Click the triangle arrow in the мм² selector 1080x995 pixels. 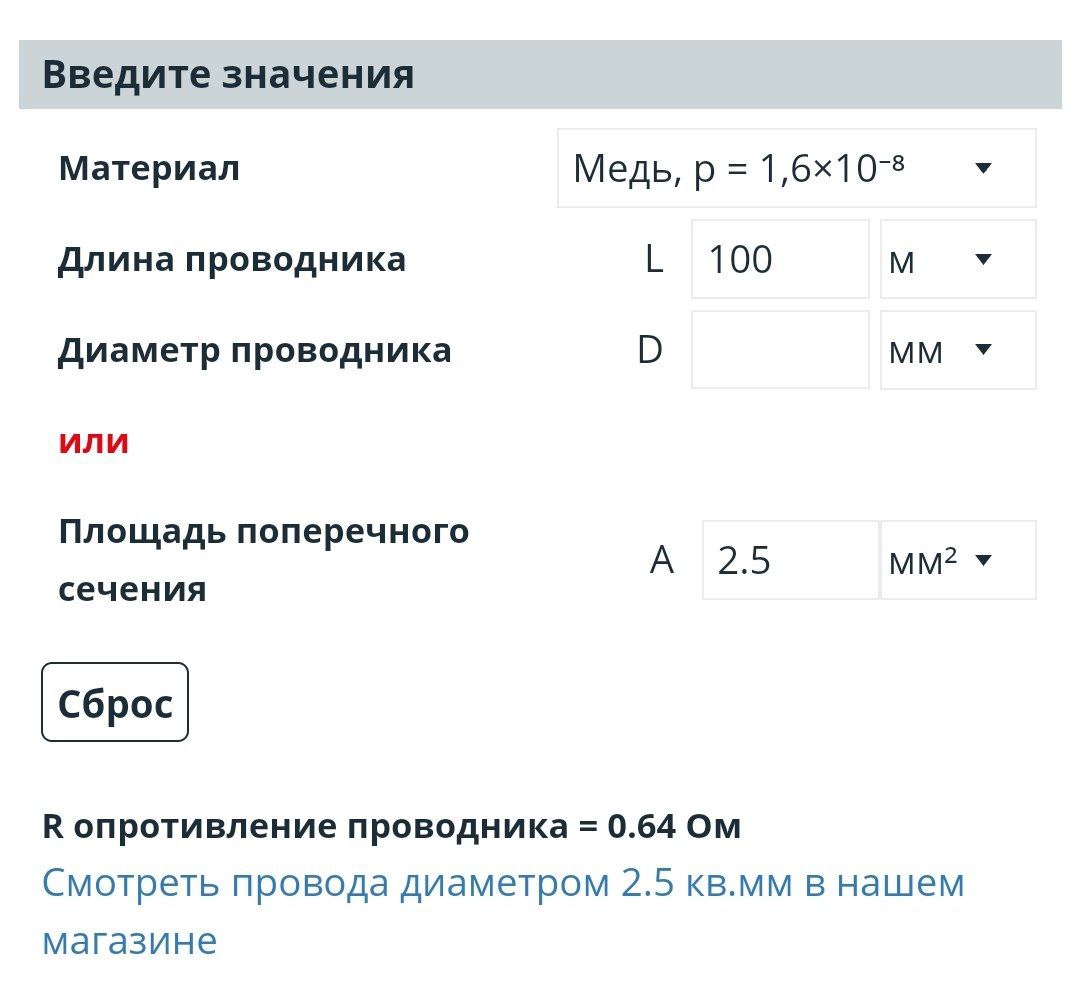pyautogui.click(x=984, y=560)
